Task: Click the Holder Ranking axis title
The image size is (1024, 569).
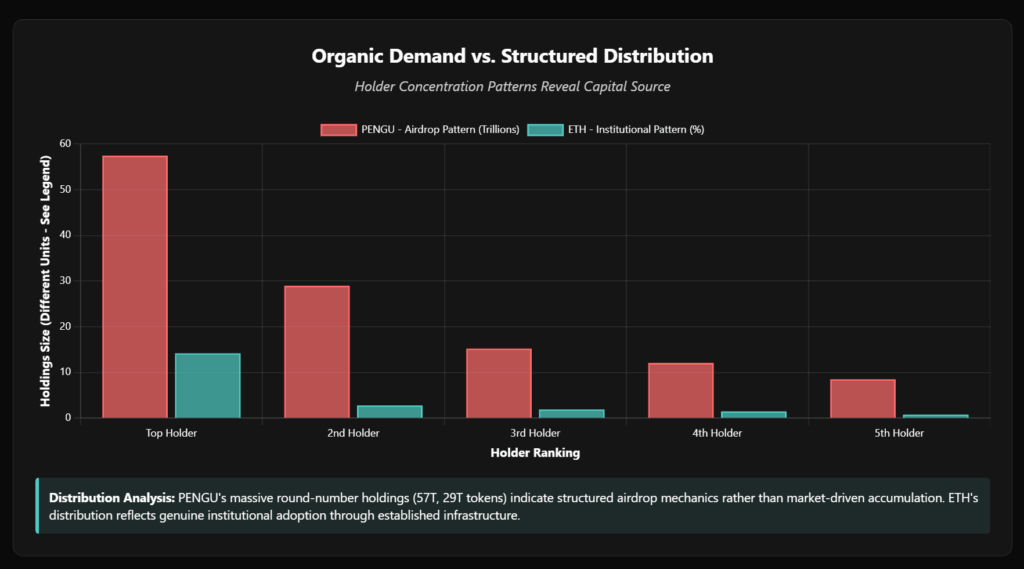Action: pyautogui.click(x=535, y=453)
